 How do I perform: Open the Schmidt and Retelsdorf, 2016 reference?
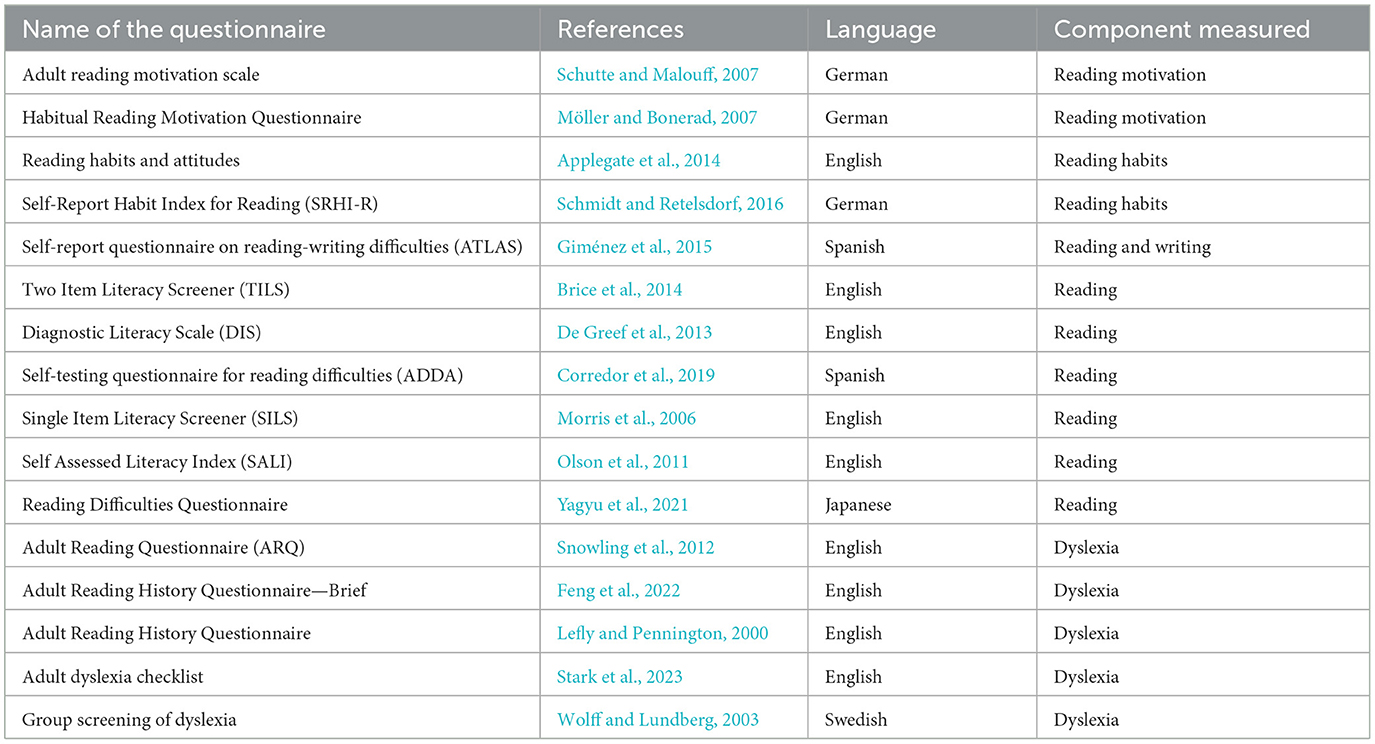[x=670, y=204]
